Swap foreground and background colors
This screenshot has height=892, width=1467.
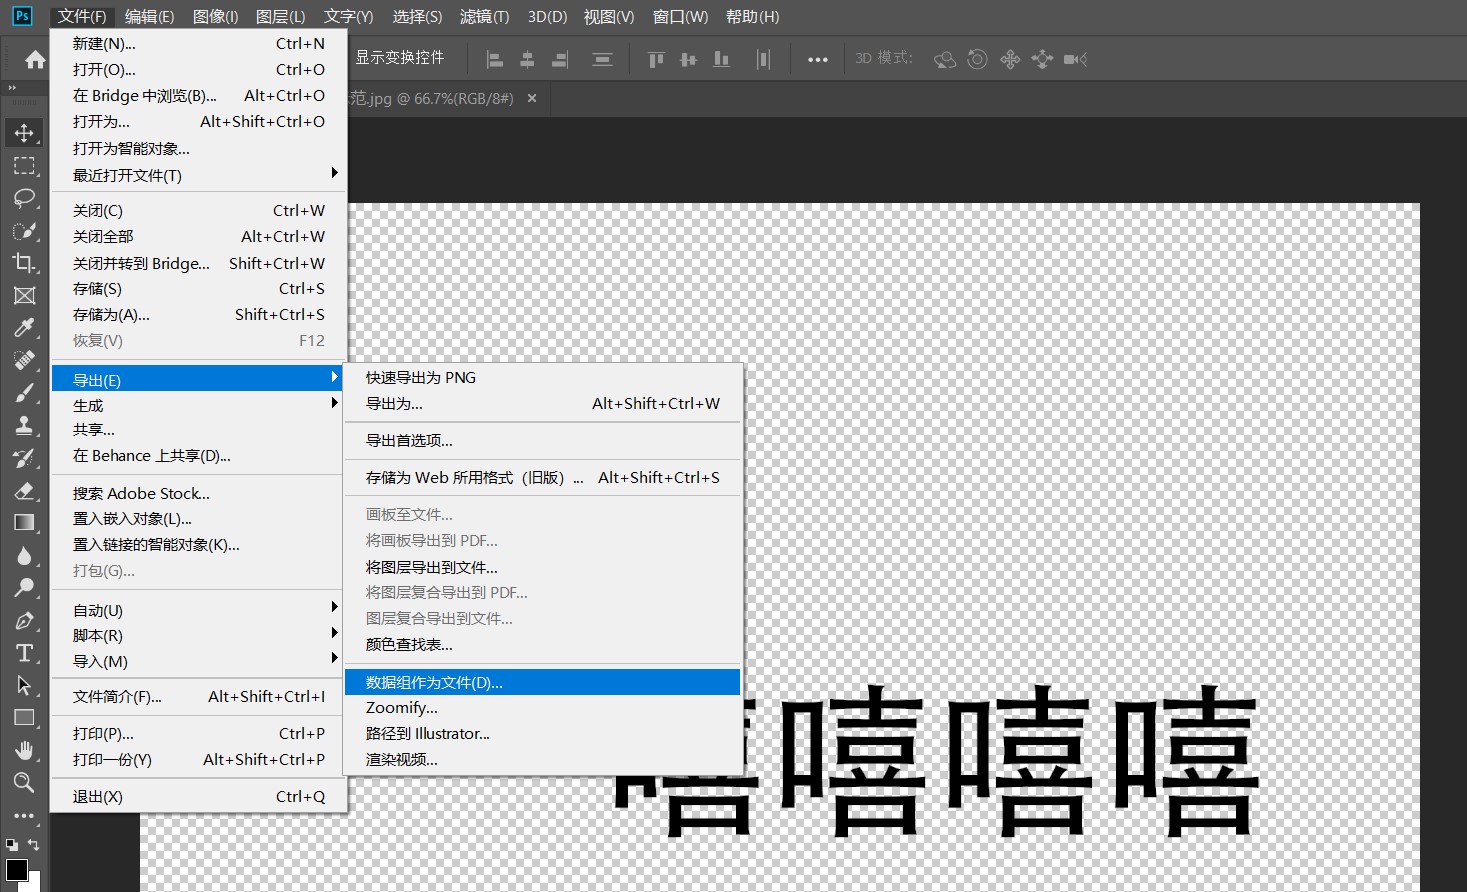(33, 845)
